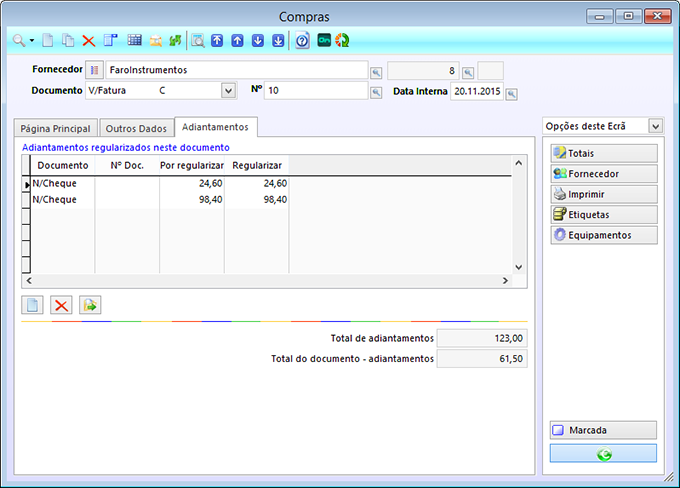Switch to Outros Dados tab
680x488 pixels.
pyautogui.click(x=136, y=128)
